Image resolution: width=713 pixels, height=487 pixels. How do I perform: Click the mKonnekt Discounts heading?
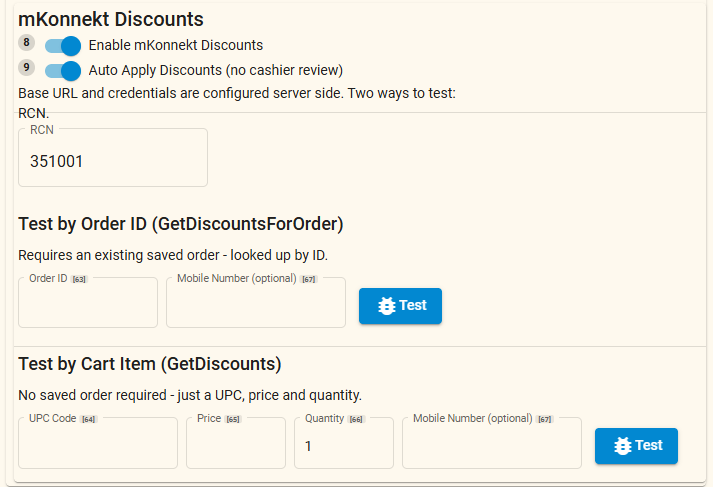click(x=111, y=20)
